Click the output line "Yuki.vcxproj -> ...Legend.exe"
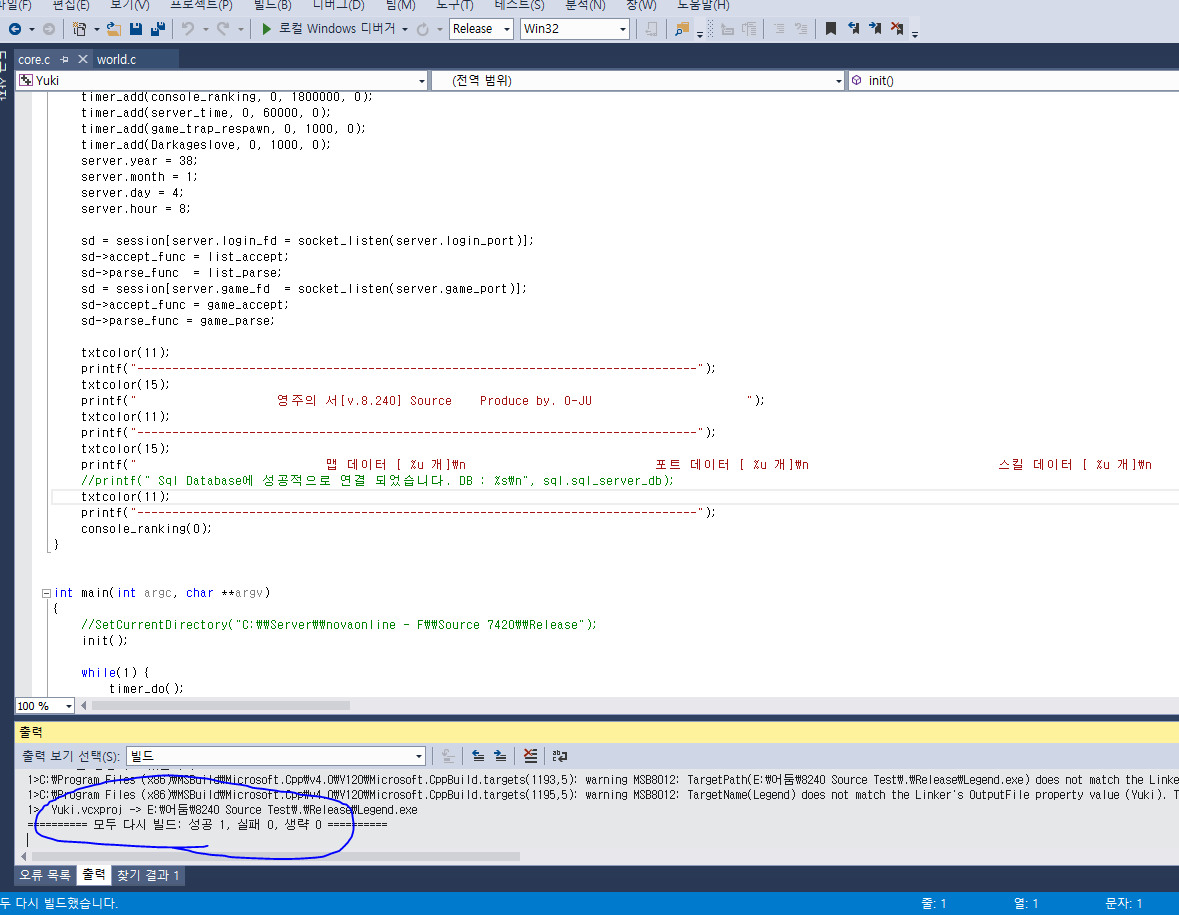 coord(235,810)
